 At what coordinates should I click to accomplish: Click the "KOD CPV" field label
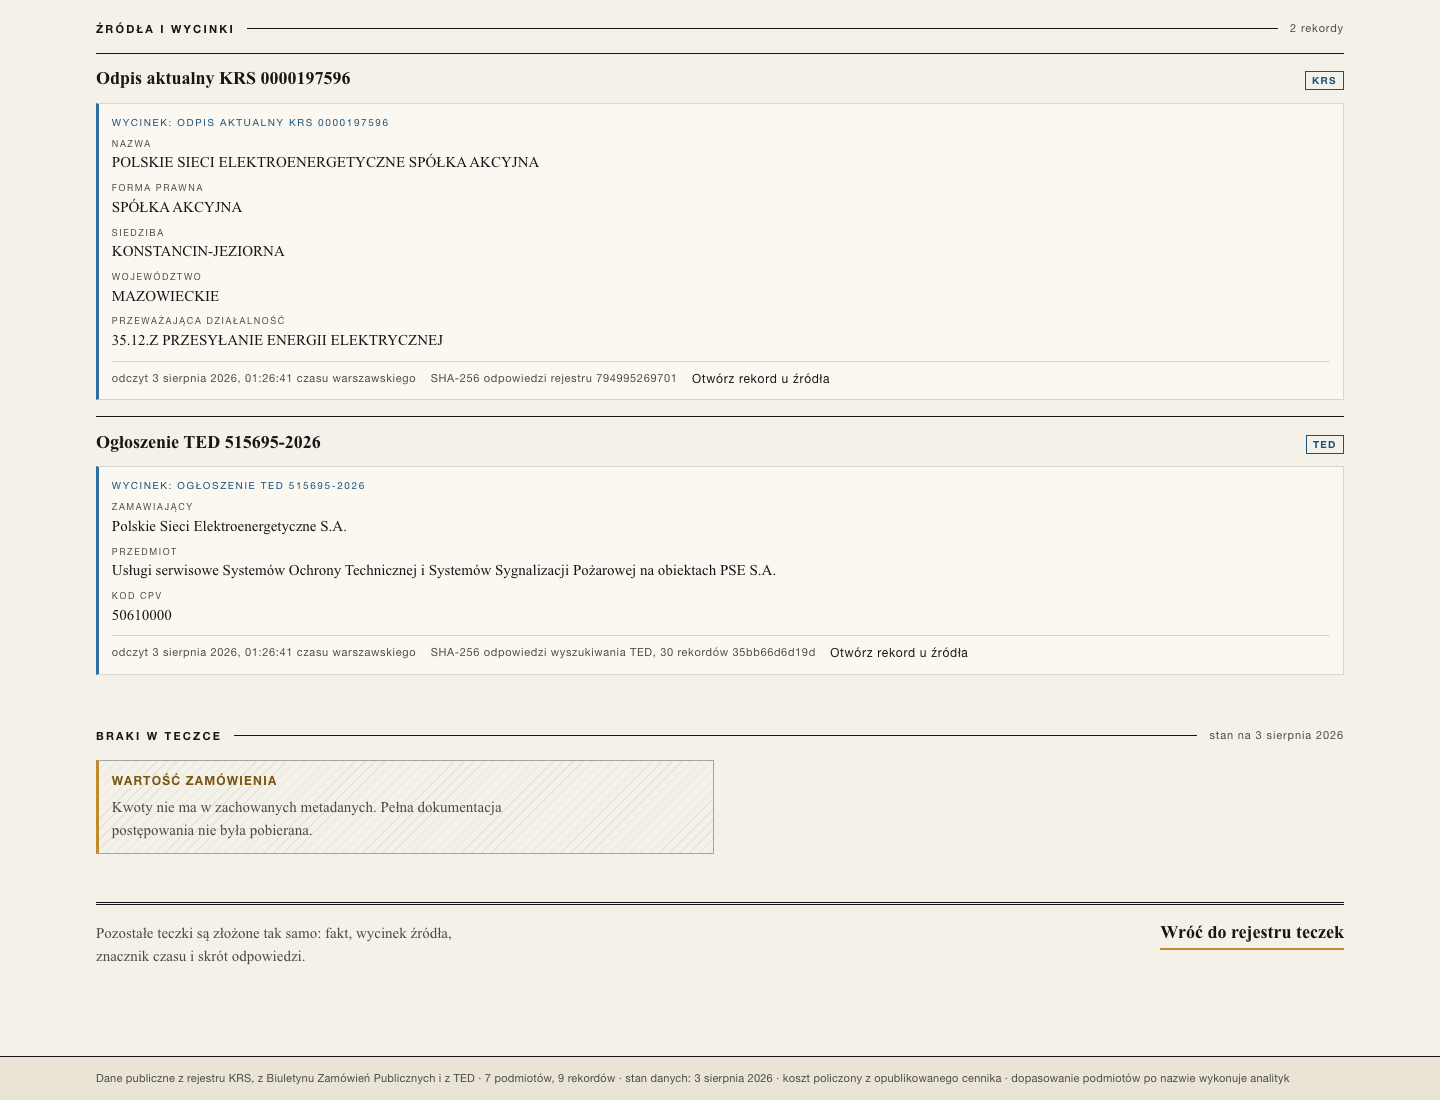click(137, 596)
